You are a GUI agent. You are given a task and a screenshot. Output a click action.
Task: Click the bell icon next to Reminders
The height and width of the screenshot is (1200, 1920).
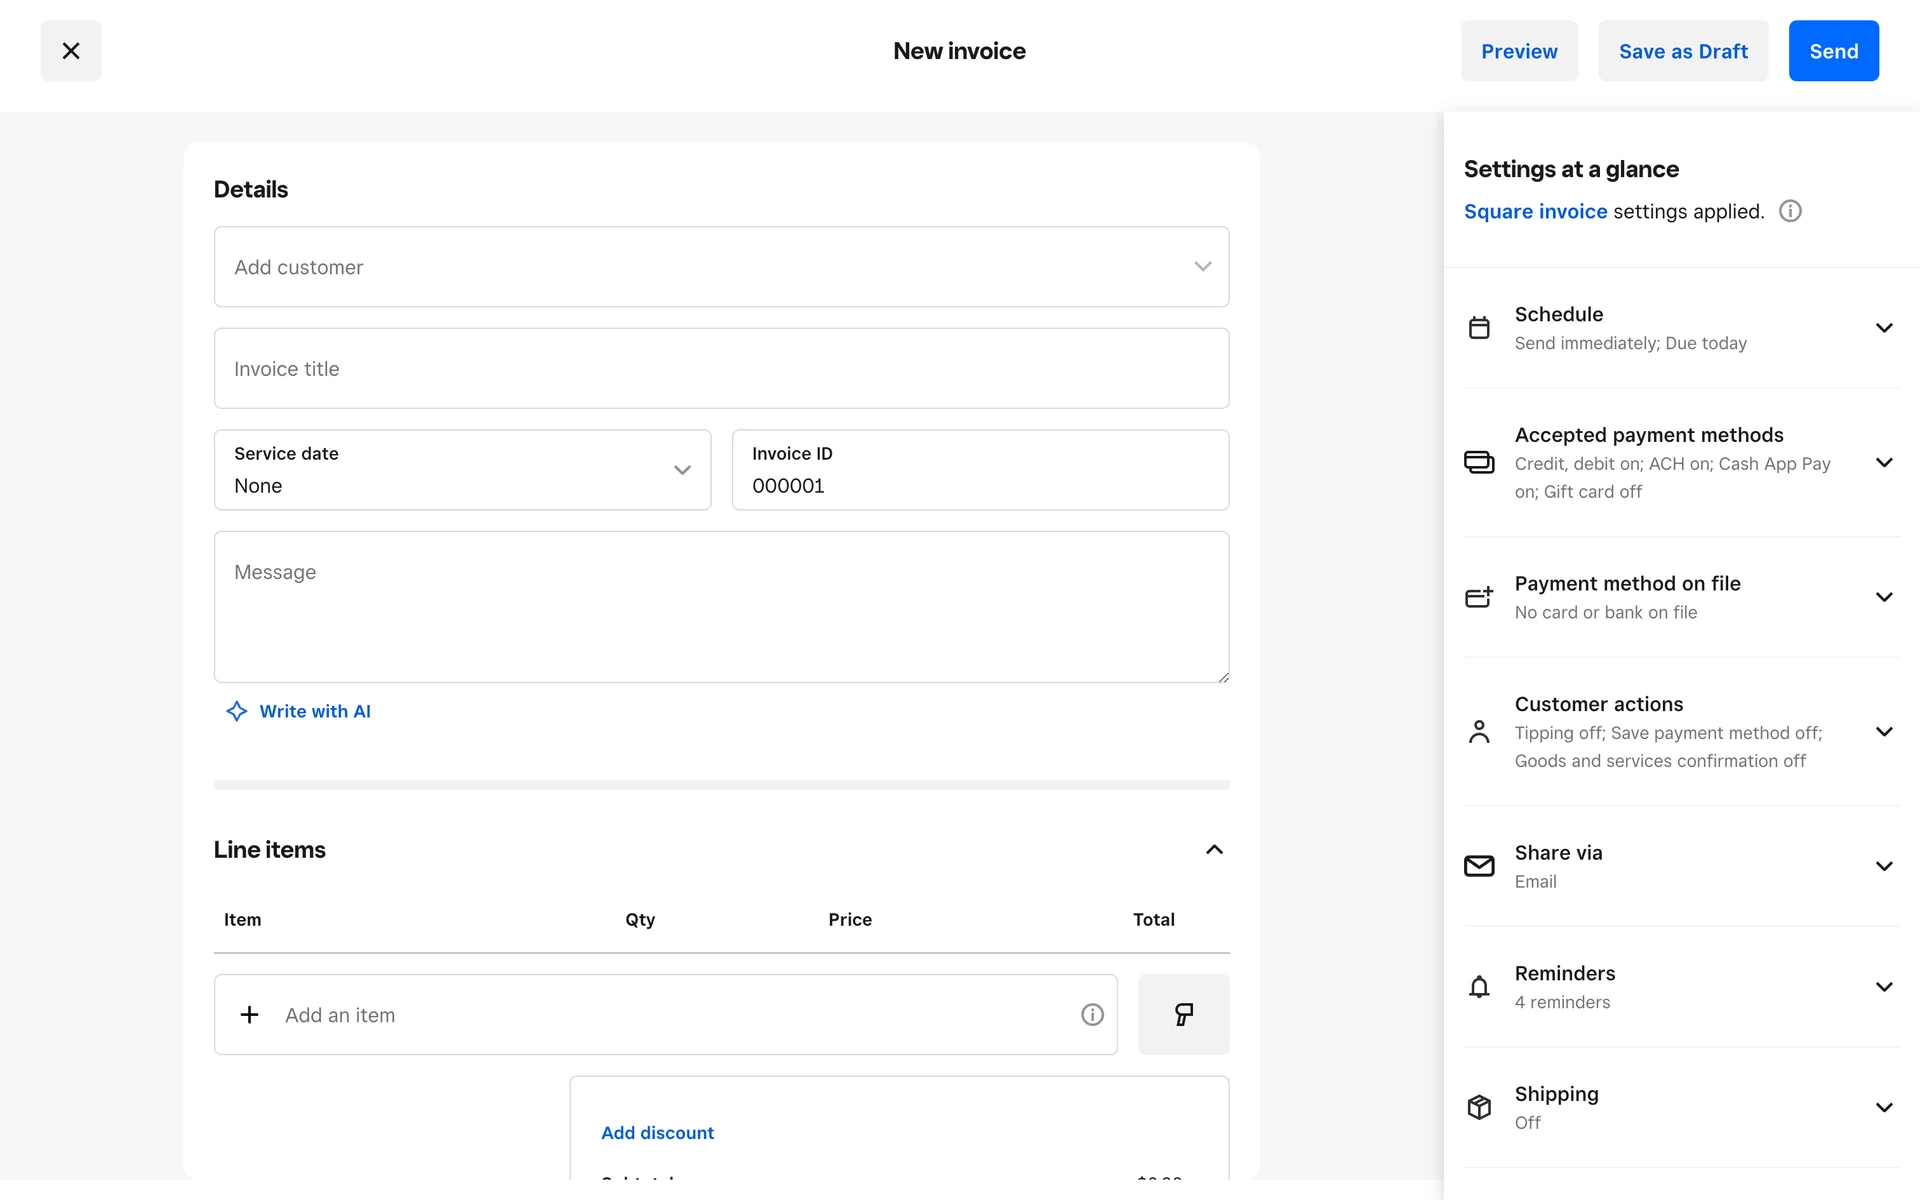[x=1479, y=987]
